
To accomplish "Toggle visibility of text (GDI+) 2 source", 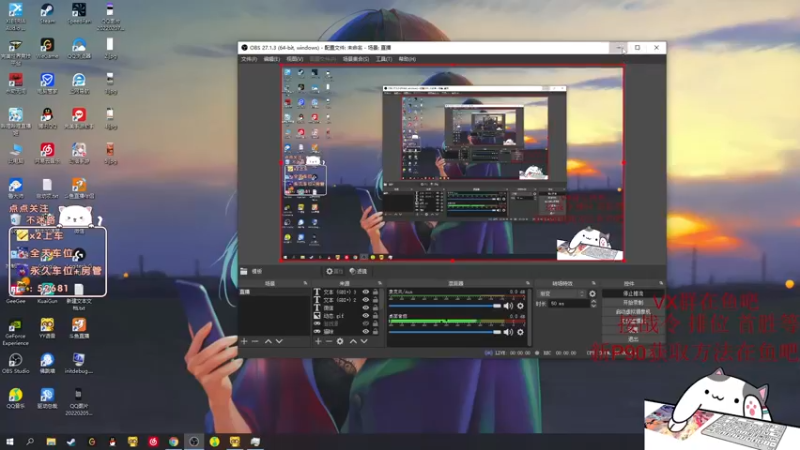I will tap(365, 300).
